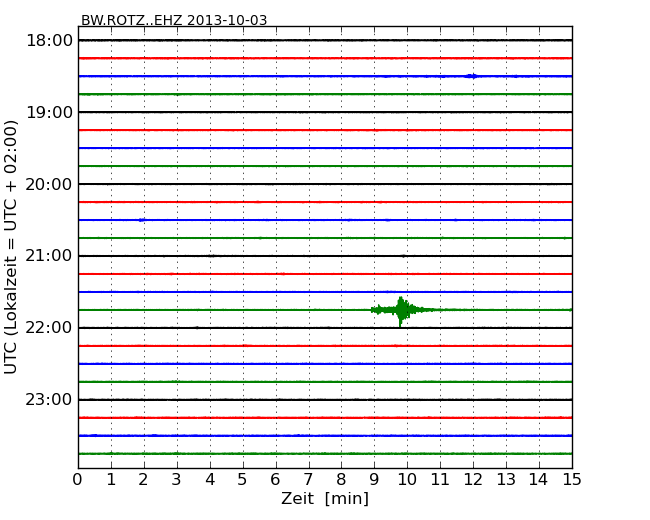Click x-axis tick label 2

143,480
